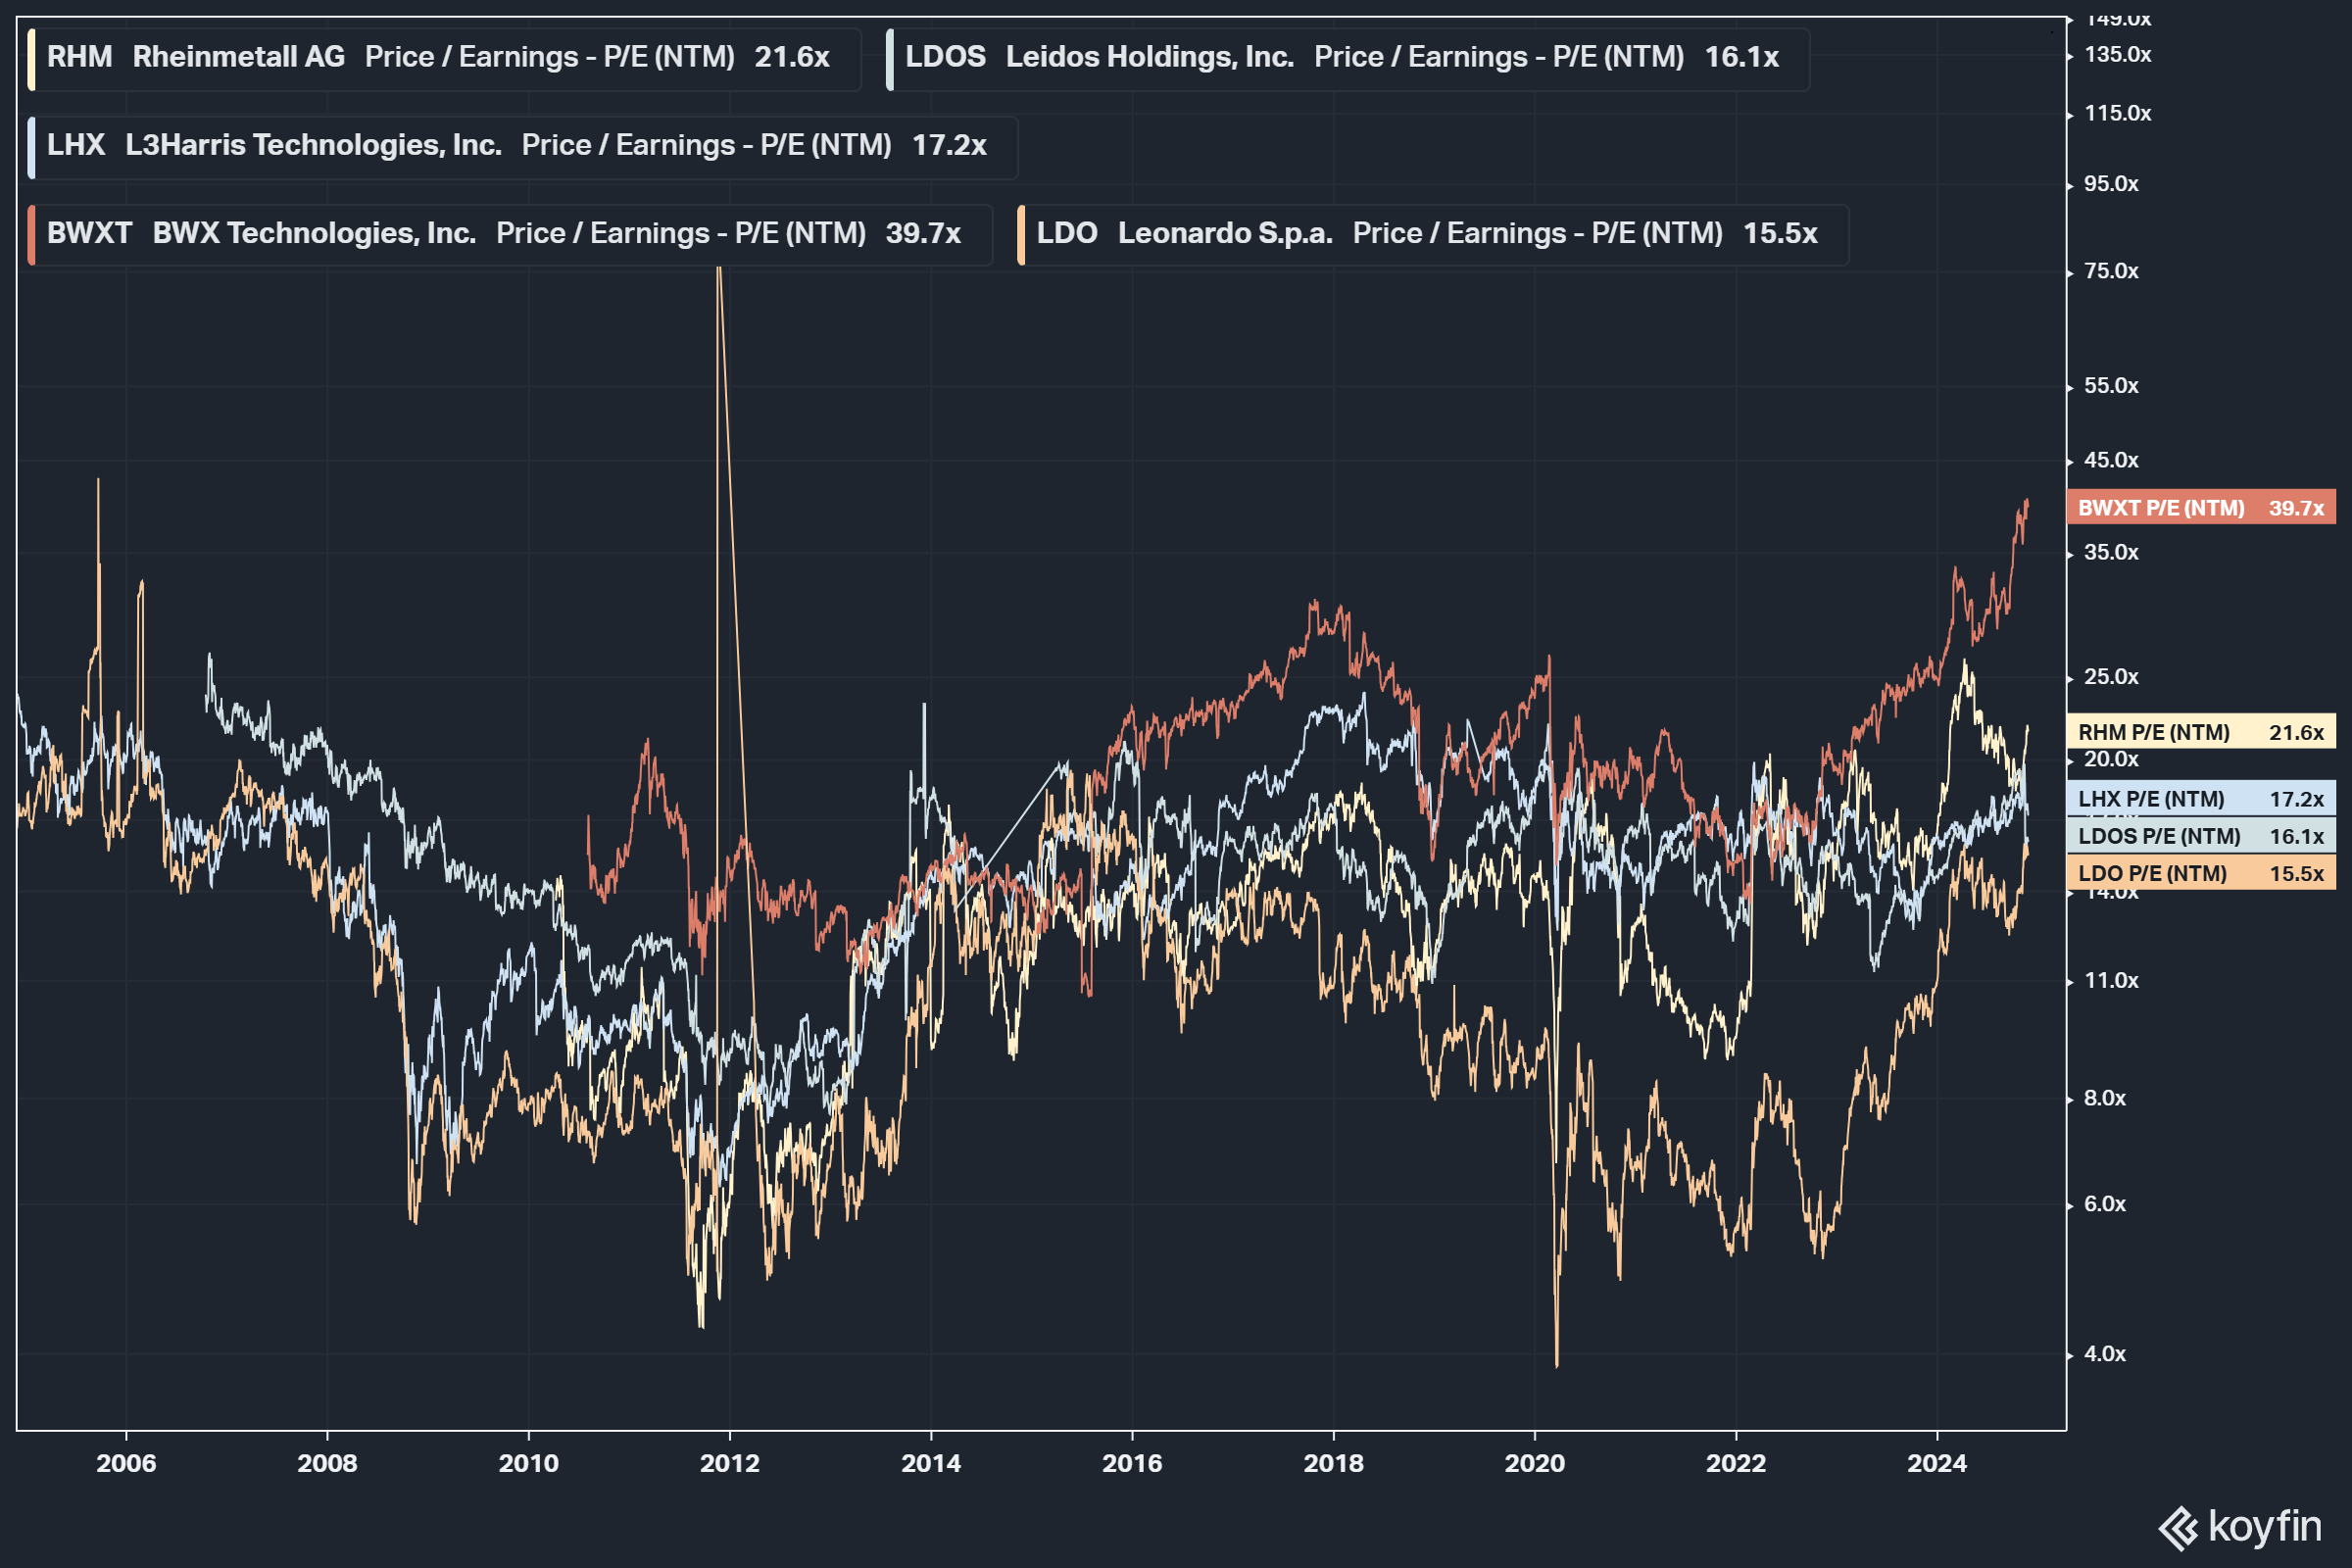Image resolution: width=2352 pixels, height=1568 pixels.
Task: Click the RHM P/E (NTM) 21.6x axis tag
Action: (2200, 732)
